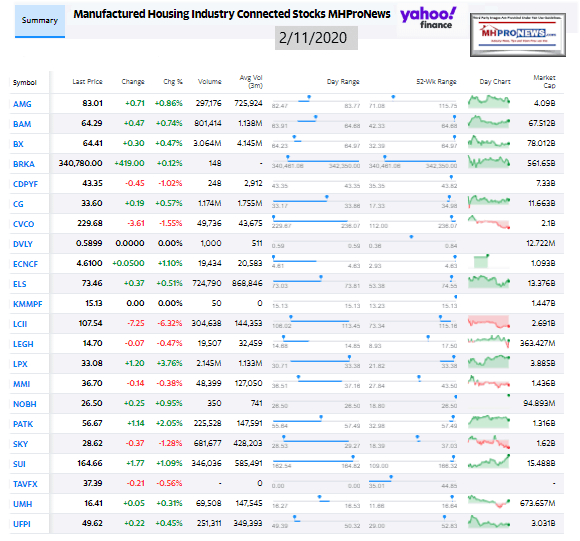Sort by the Avg Vol (3m) header
Screen dimensions: 580x541
point(251,82)
